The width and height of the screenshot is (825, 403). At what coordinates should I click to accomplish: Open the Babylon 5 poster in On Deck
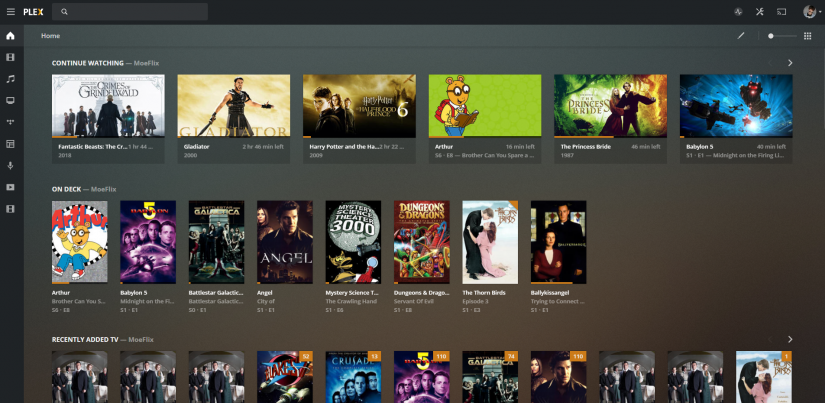click(148, 242)
